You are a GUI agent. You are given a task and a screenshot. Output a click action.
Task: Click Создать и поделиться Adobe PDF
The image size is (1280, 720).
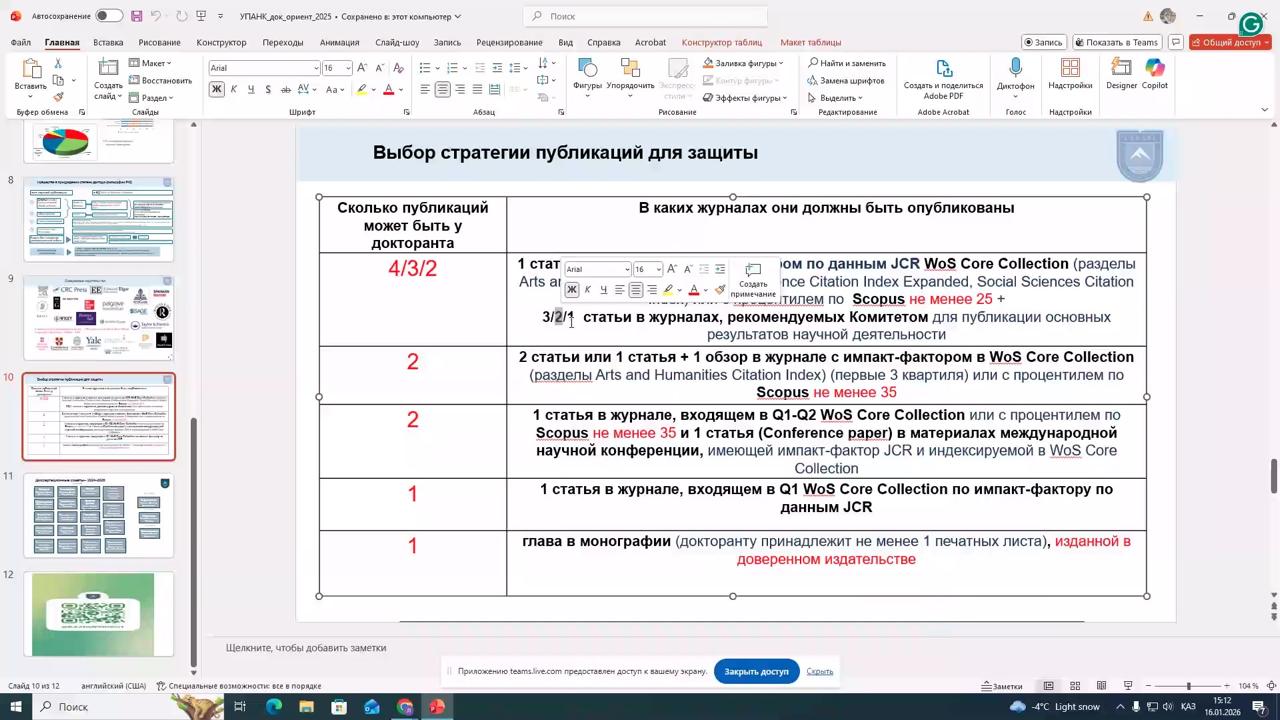[x=943, y=75]
